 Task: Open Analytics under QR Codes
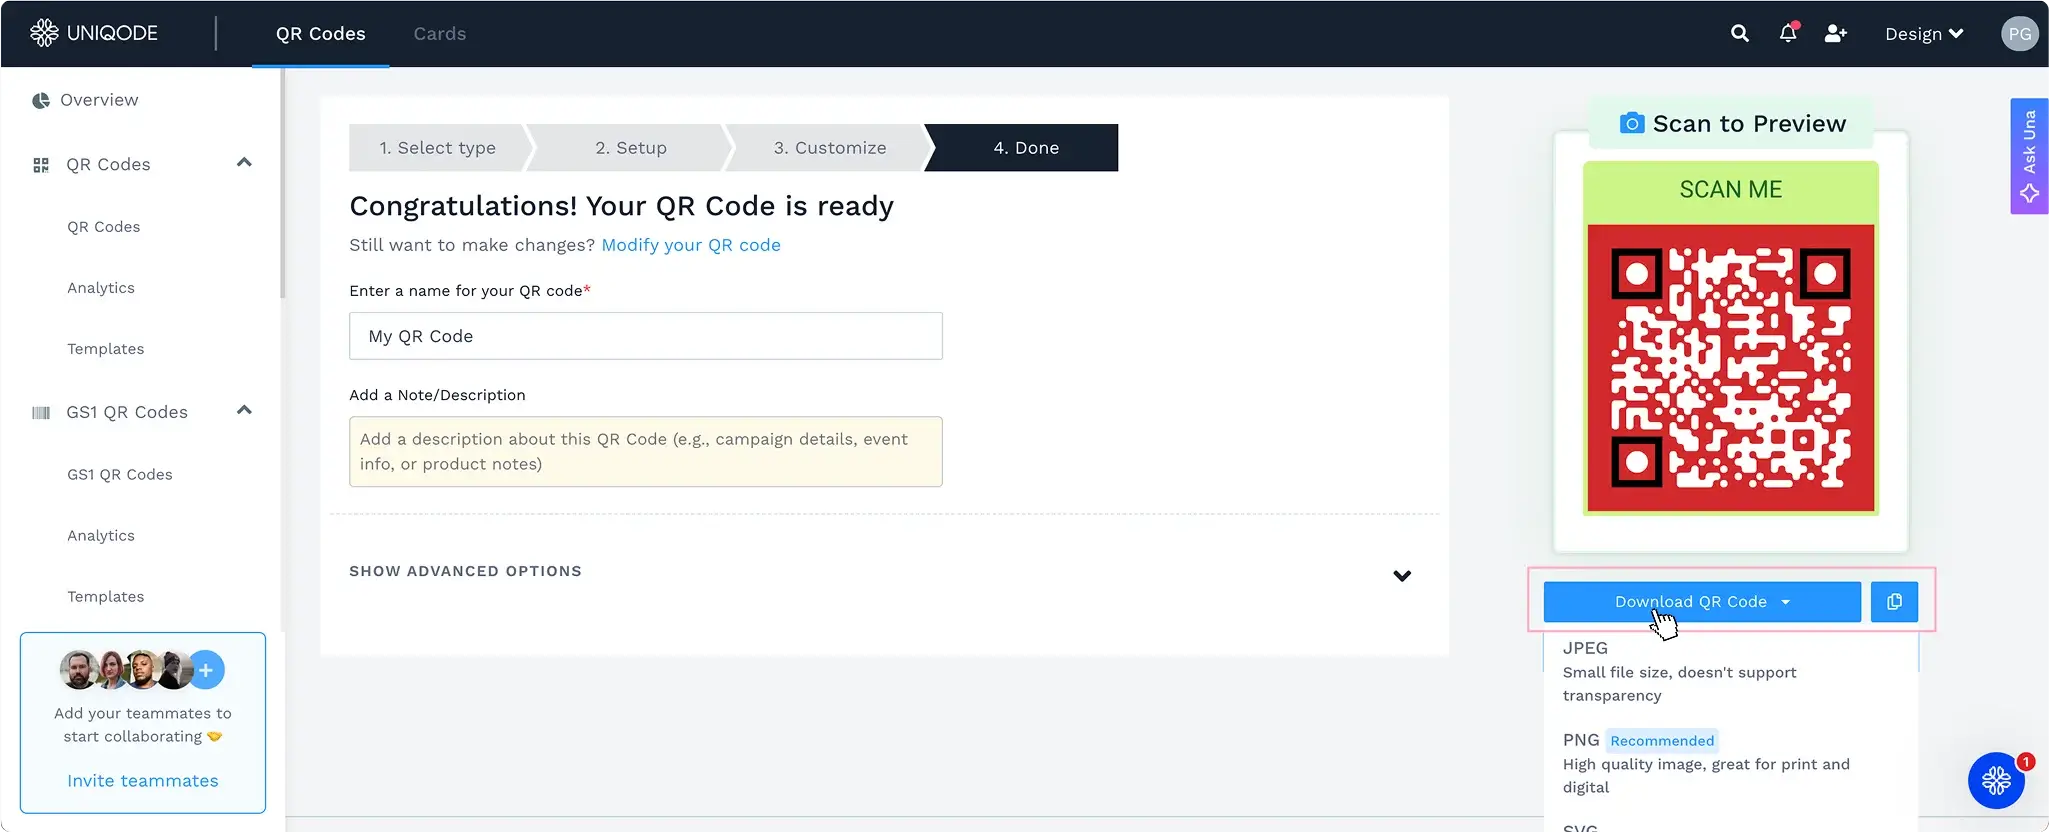(101, 288)
